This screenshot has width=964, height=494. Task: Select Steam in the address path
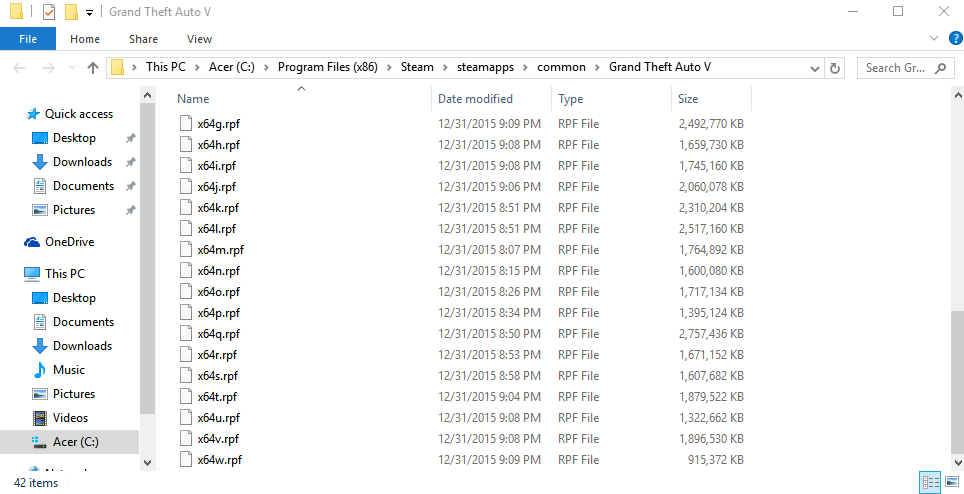[x=417, y=67]
